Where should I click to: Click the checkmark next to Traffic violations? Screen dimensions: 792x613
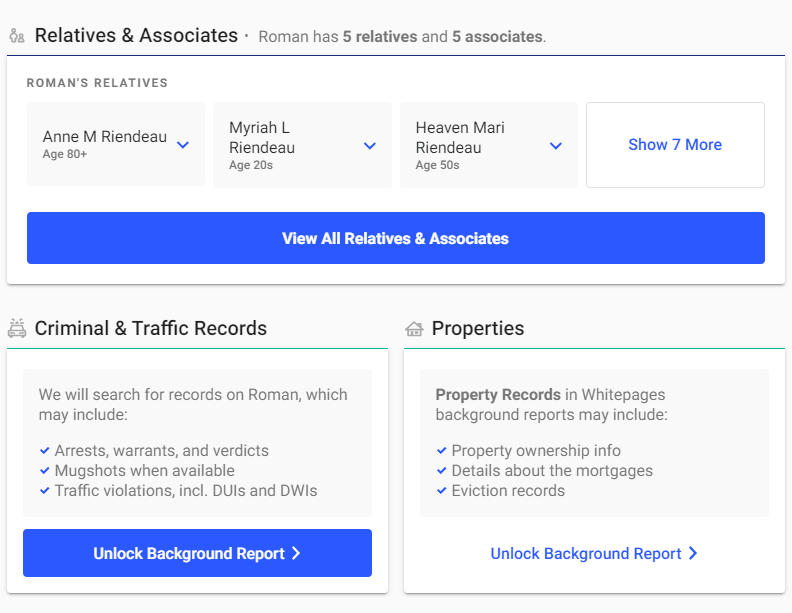tap(44, 490)
